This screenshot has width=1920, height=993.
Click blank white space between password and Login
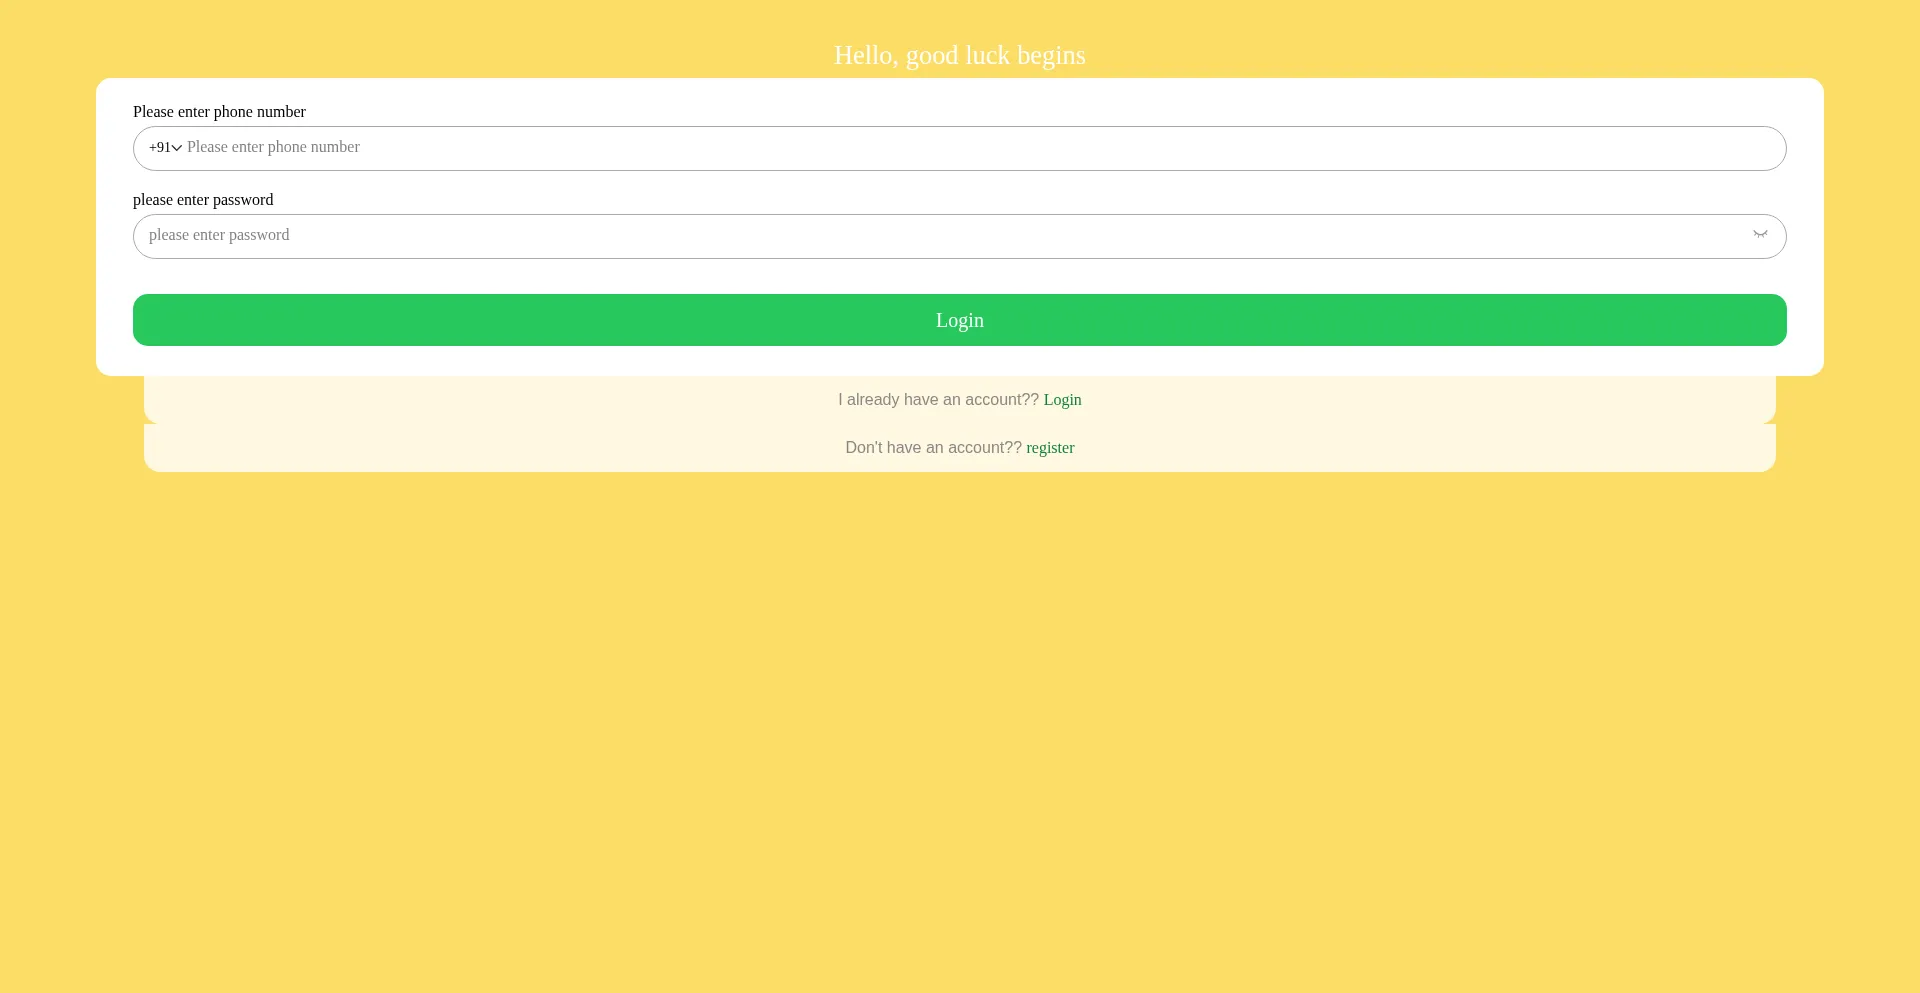tap(960, 276)
